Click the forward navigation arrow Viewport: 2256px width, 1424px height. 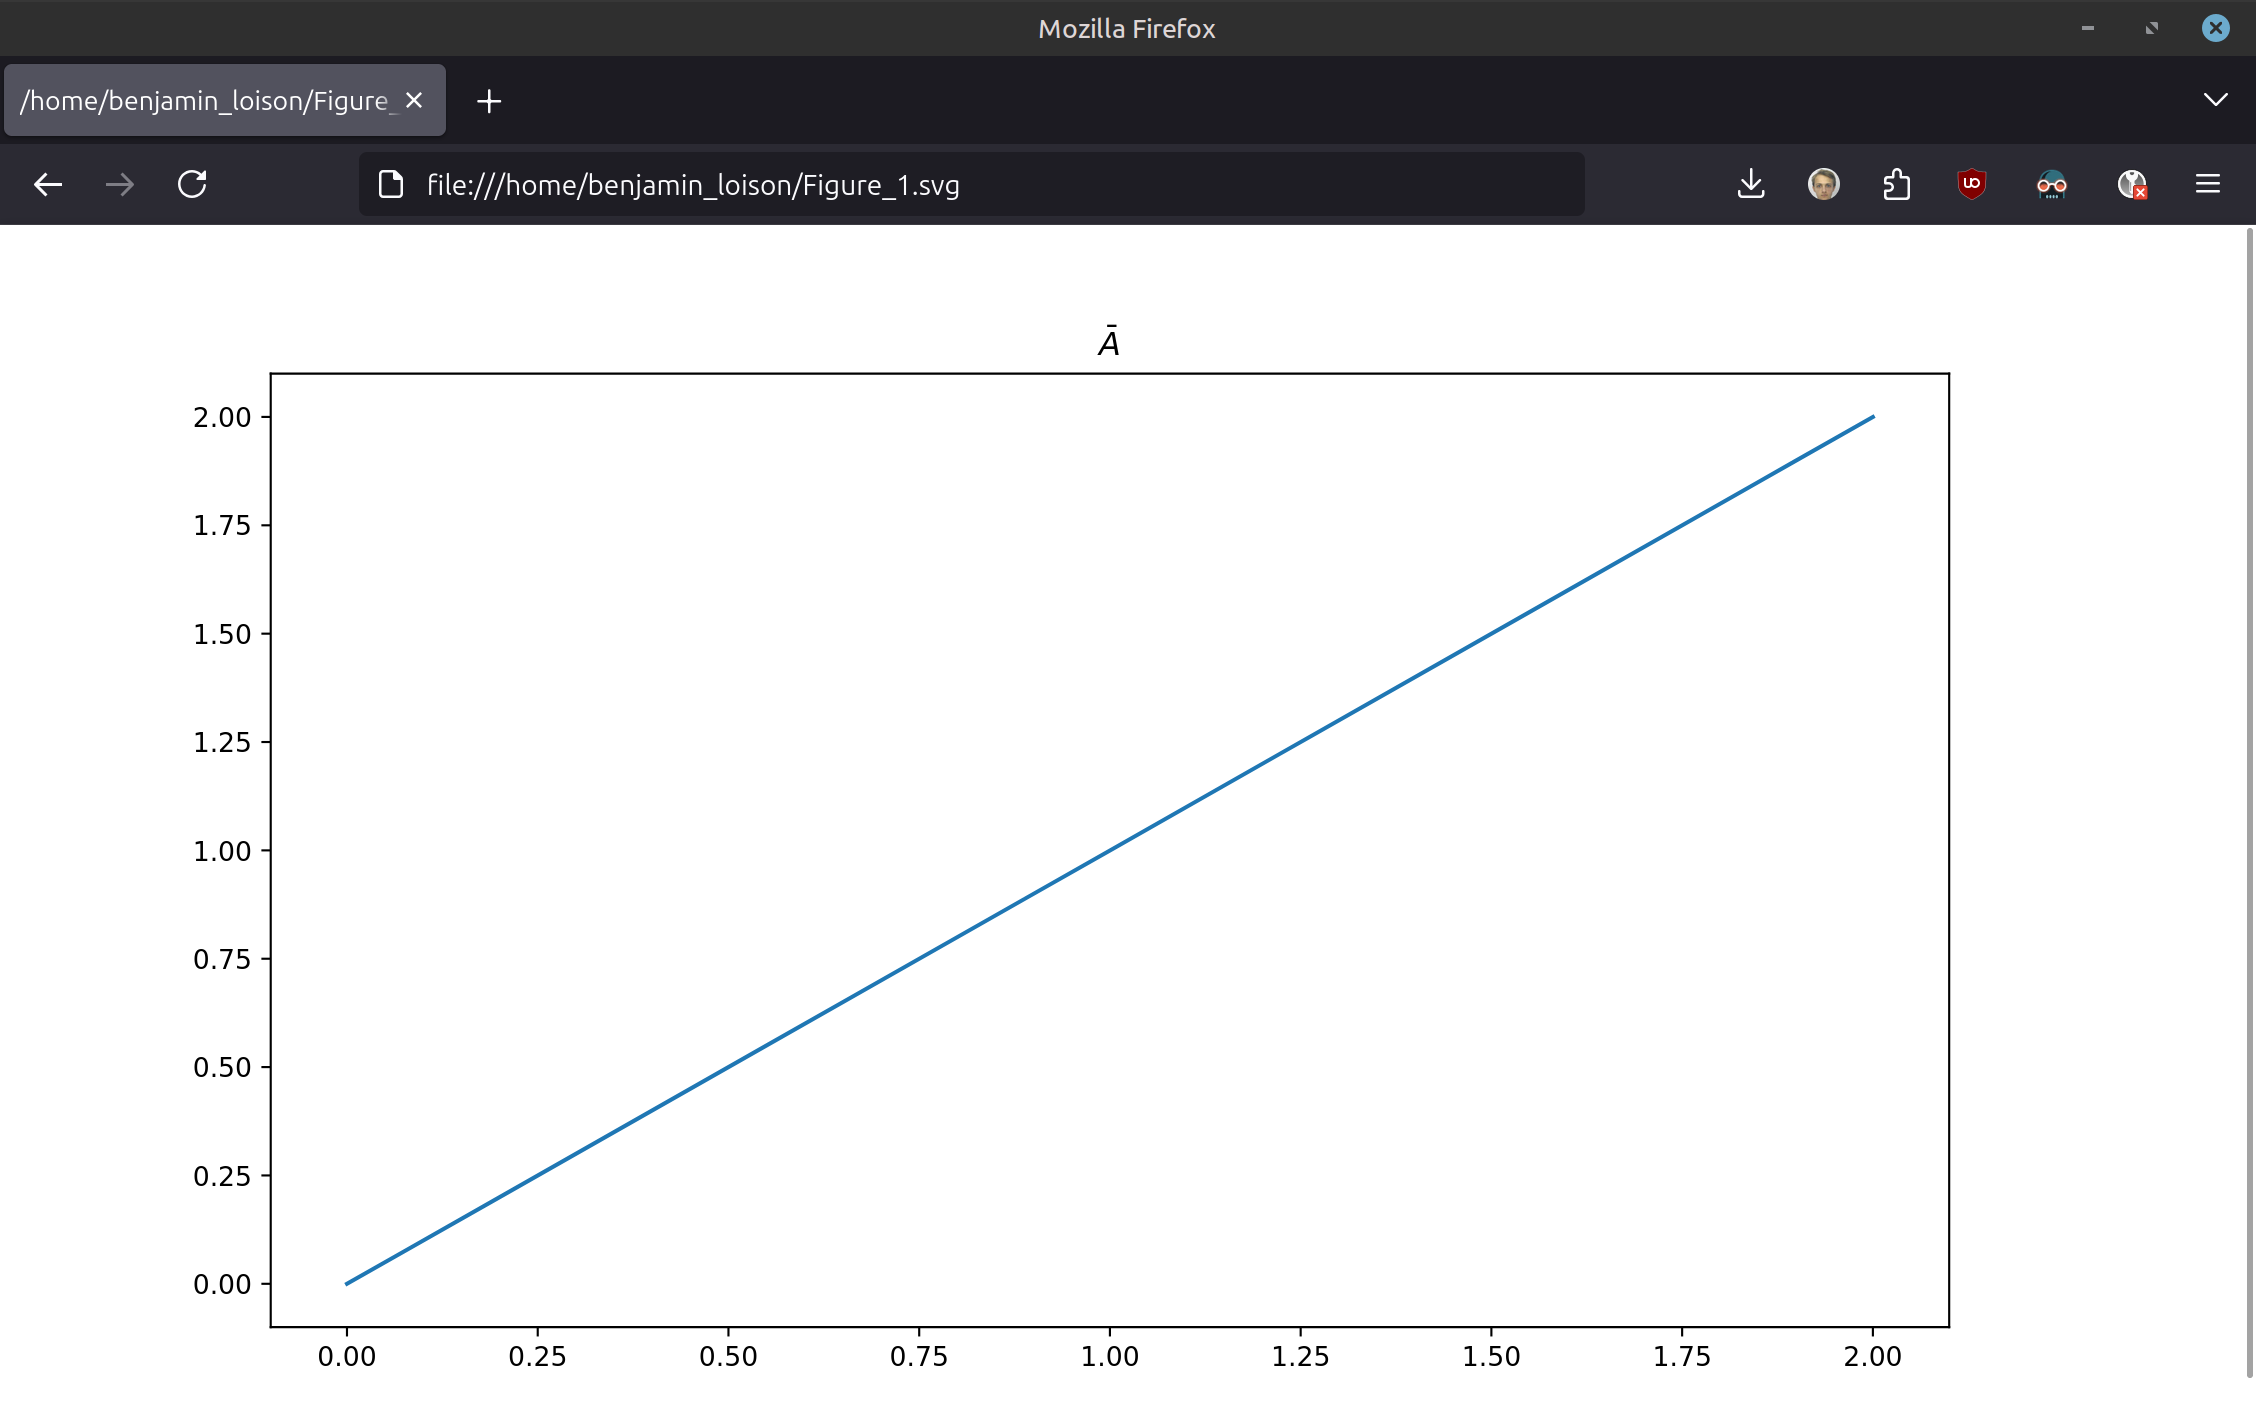(120, 184)
